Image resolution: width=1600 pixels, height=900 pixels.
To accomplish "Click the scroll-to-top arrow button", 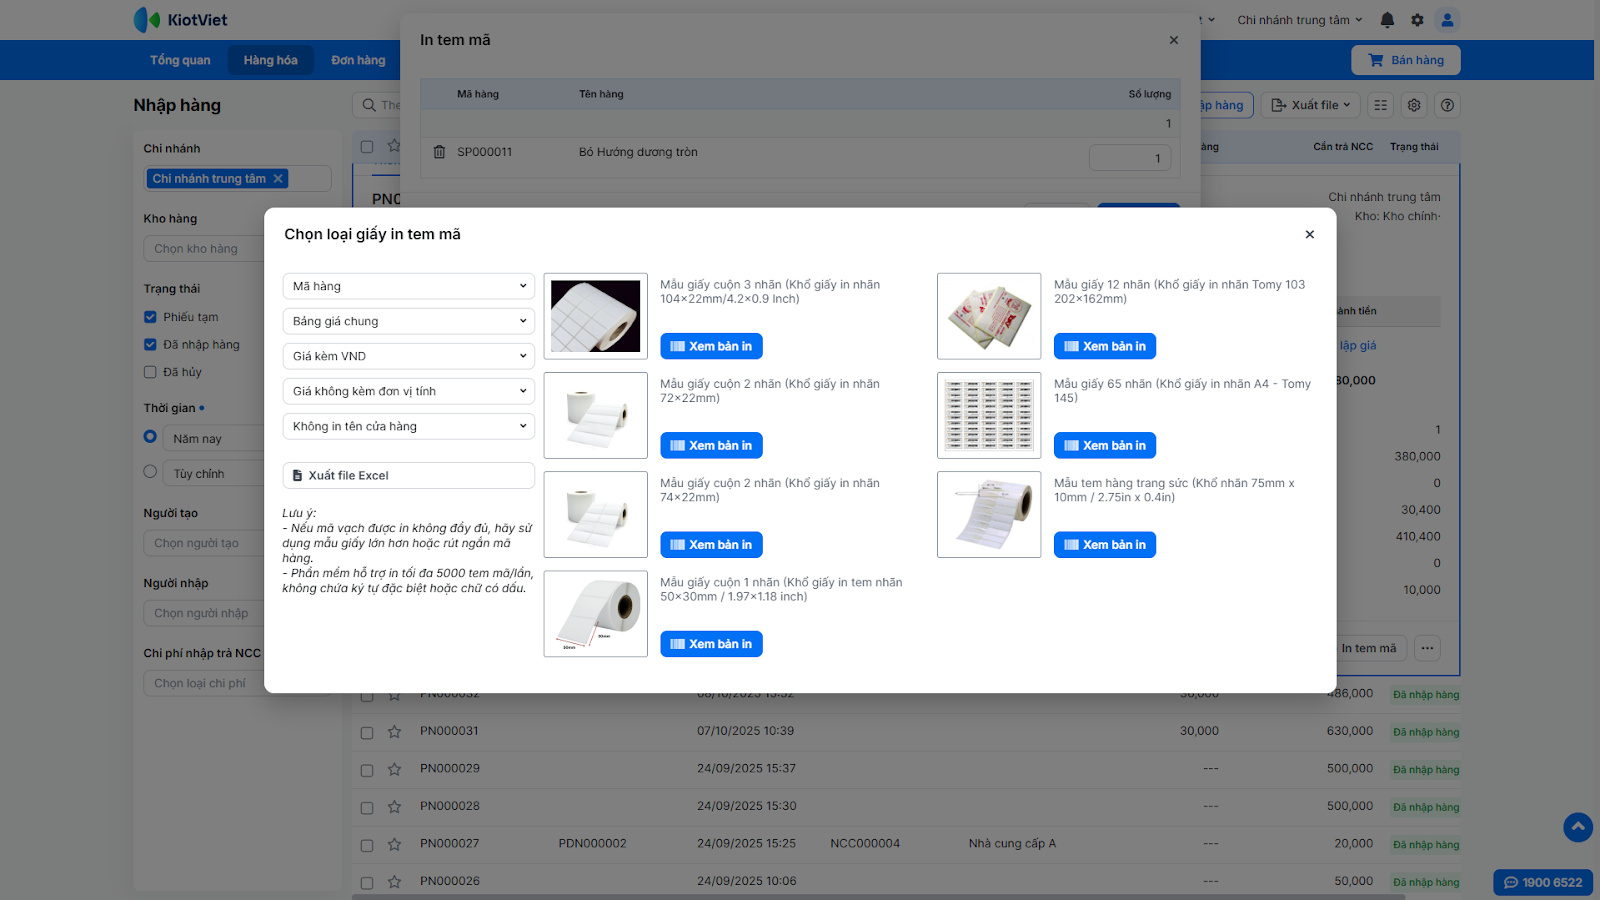I will click(x=1578, y=827).
